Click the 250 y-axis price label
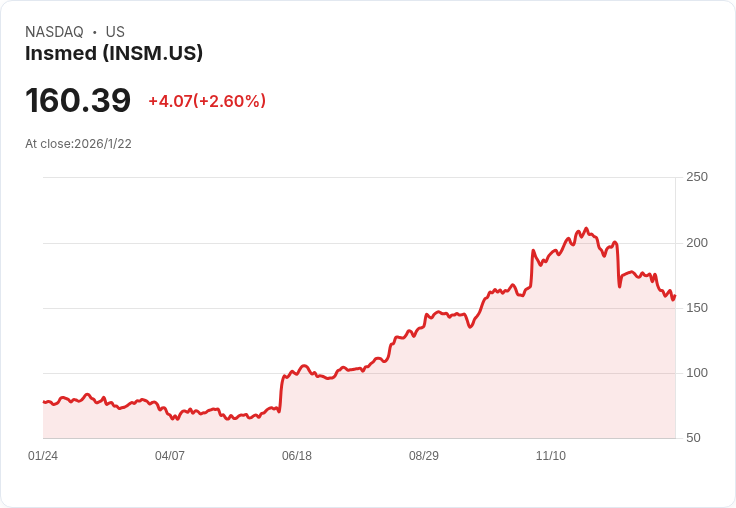This screenshot has height=508, width=736. coord(697,177)
